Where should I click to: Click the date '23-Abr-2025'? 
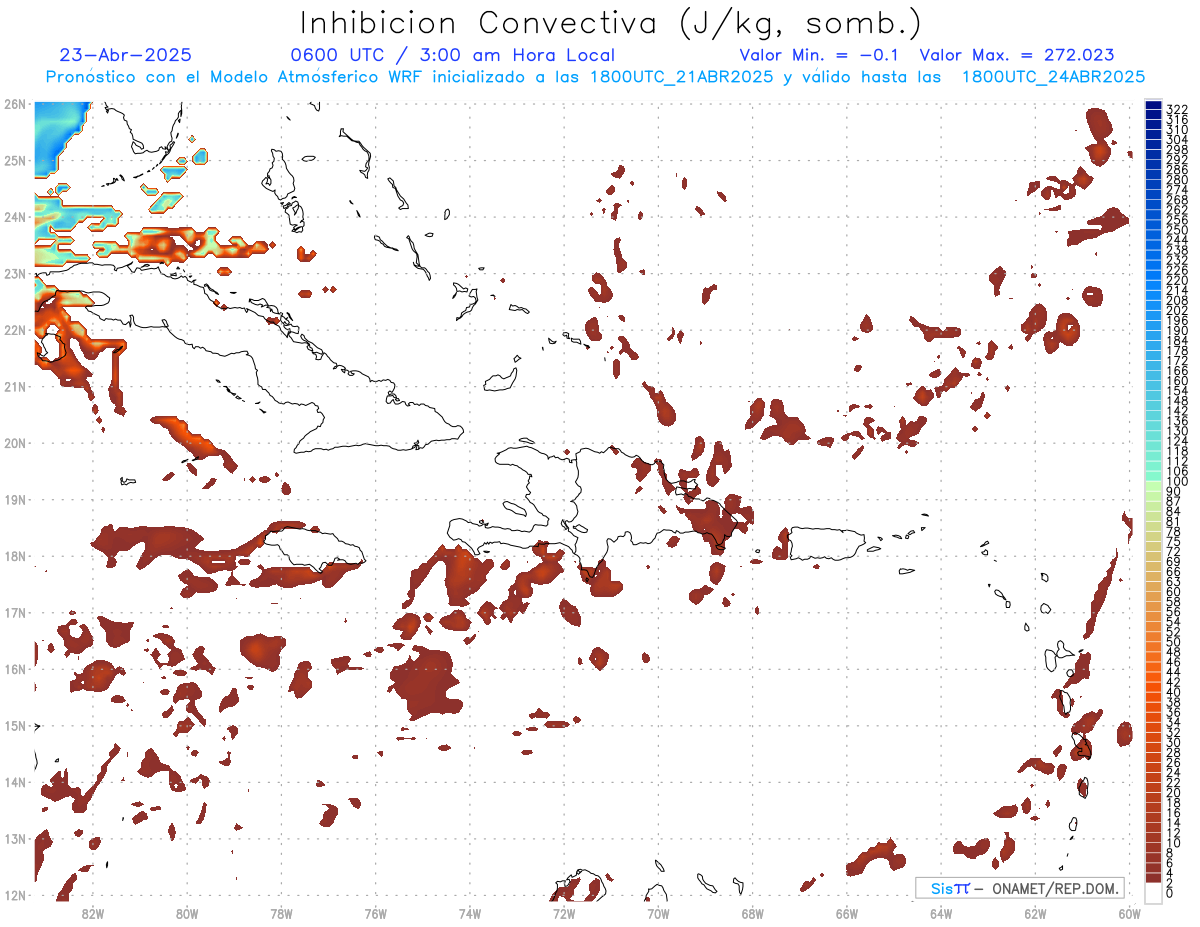pos(126,55)
